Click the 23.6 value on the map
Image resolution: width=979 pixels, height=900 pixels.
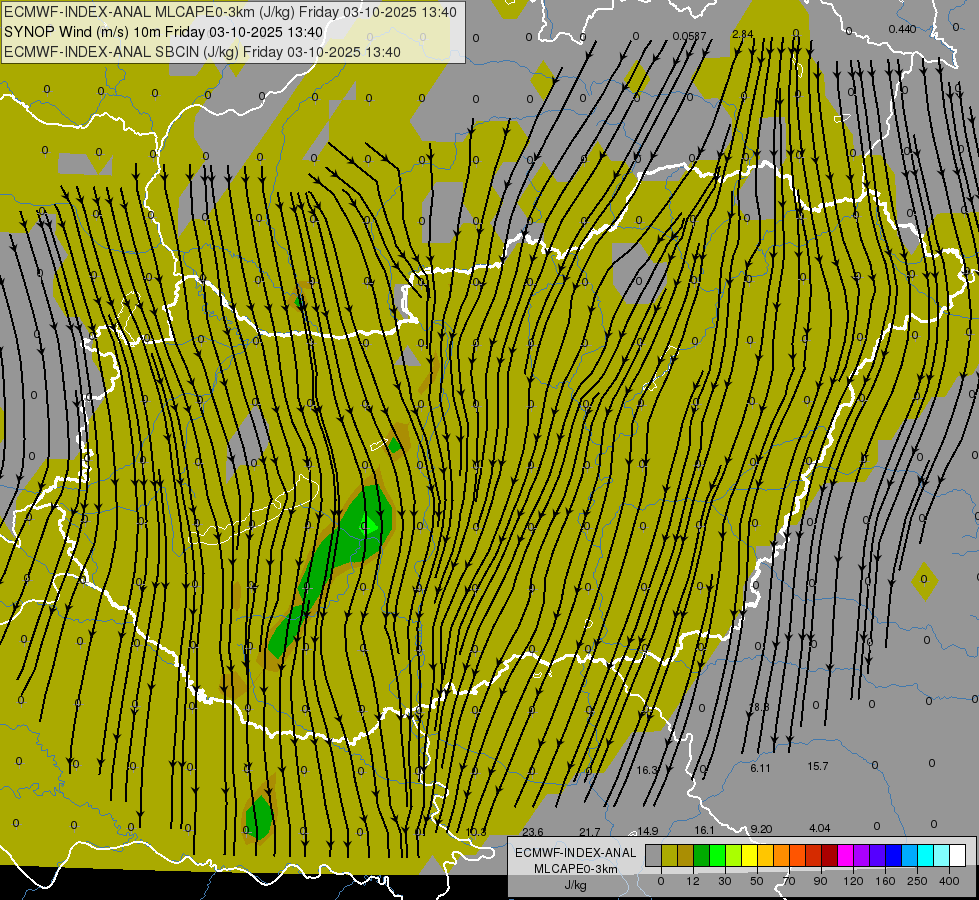pos(533,832)
